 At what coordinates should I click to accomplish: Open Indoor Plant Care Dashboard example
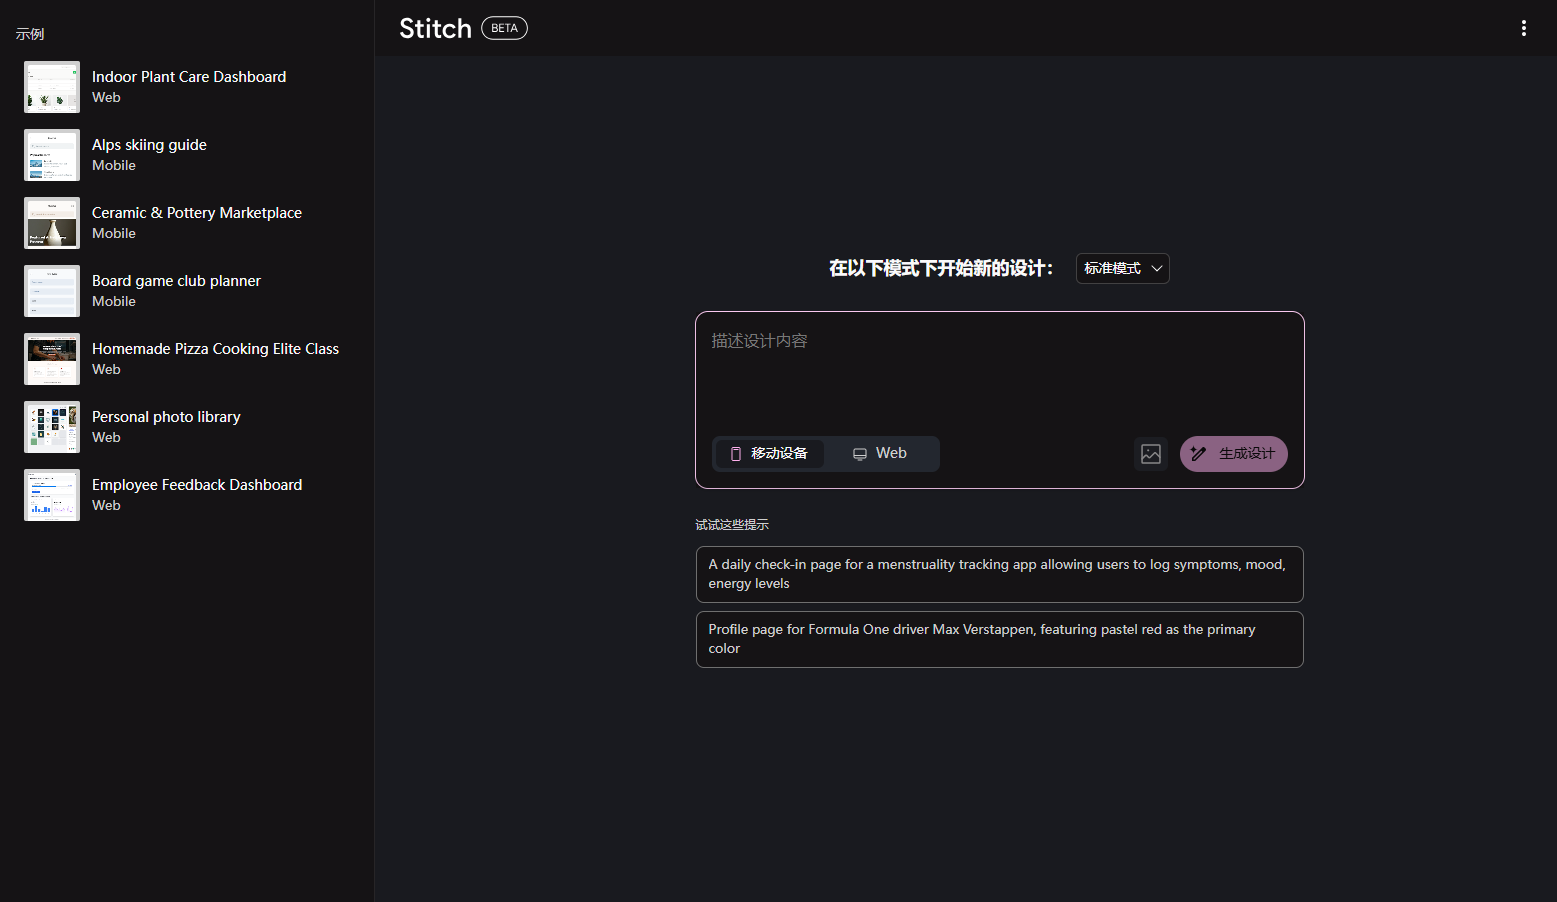pyautogui.click(x=189, y=87)
